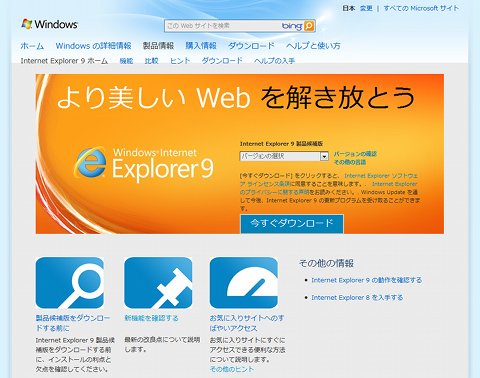Click the Internet Explorer 9 'e' logo
This screenshot has width=480, height=378.
(90, 162)
